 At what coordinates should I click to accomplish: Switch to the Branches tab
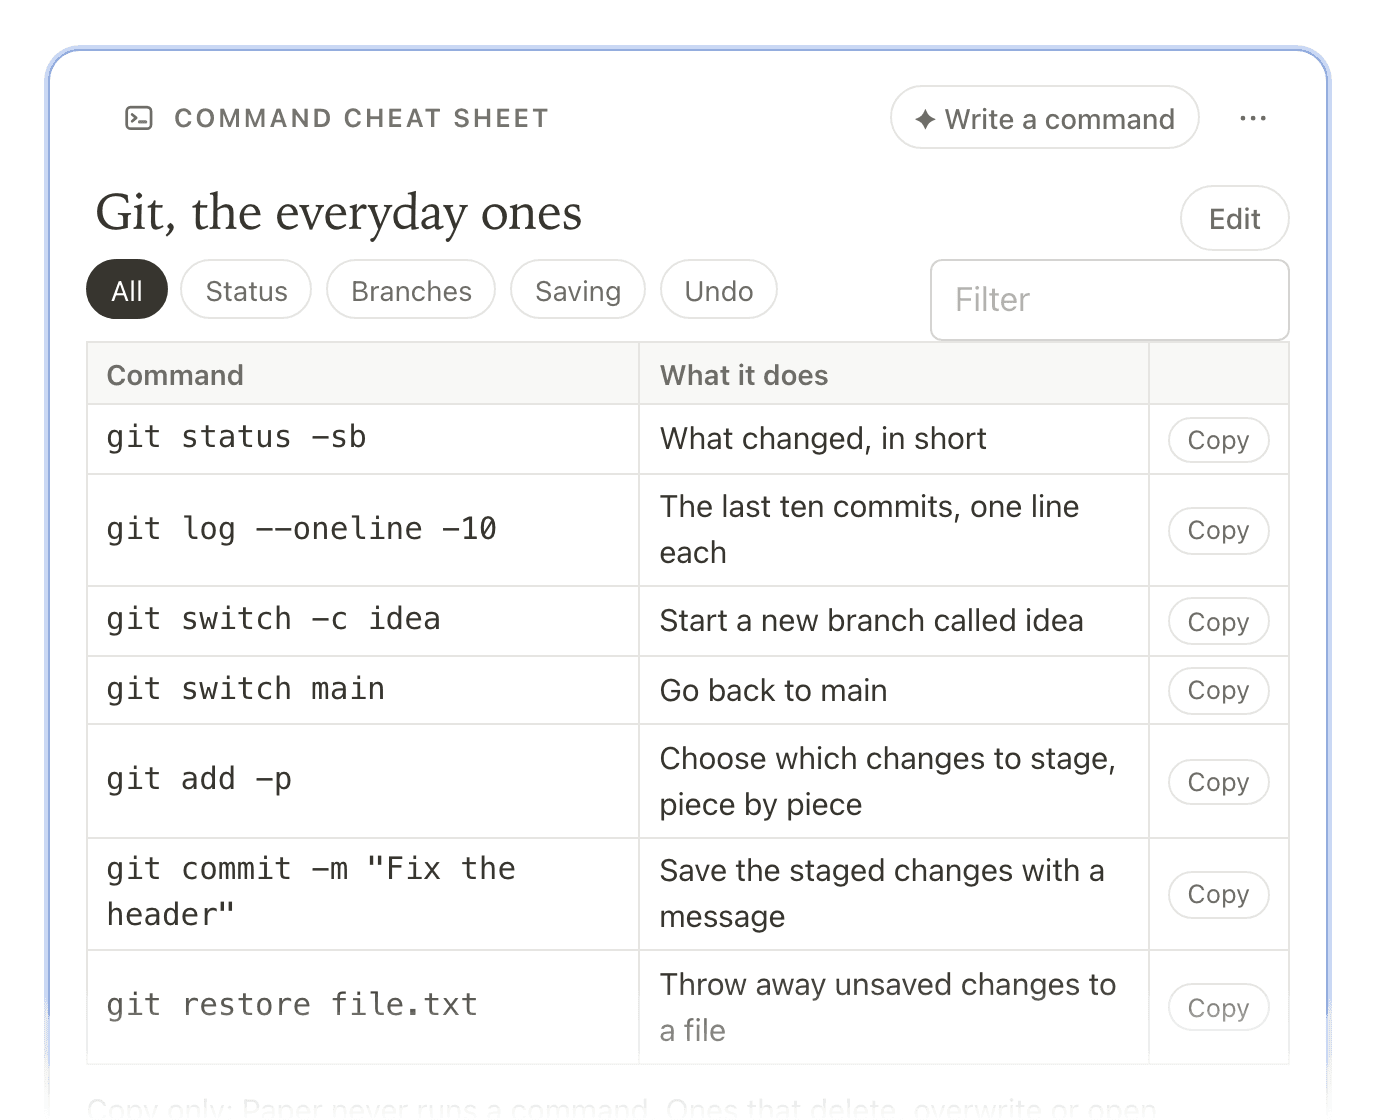411,290
